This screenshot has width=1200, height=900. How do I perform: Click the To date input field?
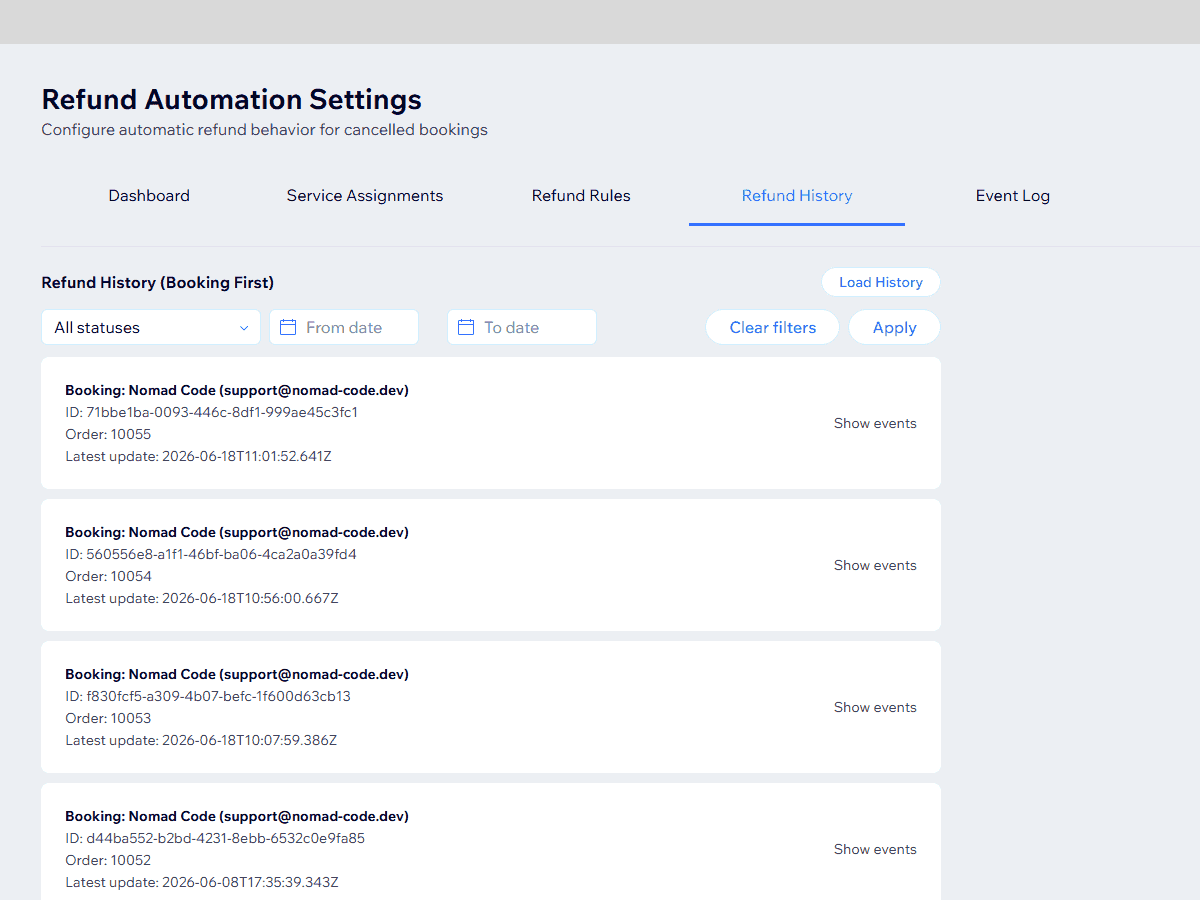coord(522,327)
